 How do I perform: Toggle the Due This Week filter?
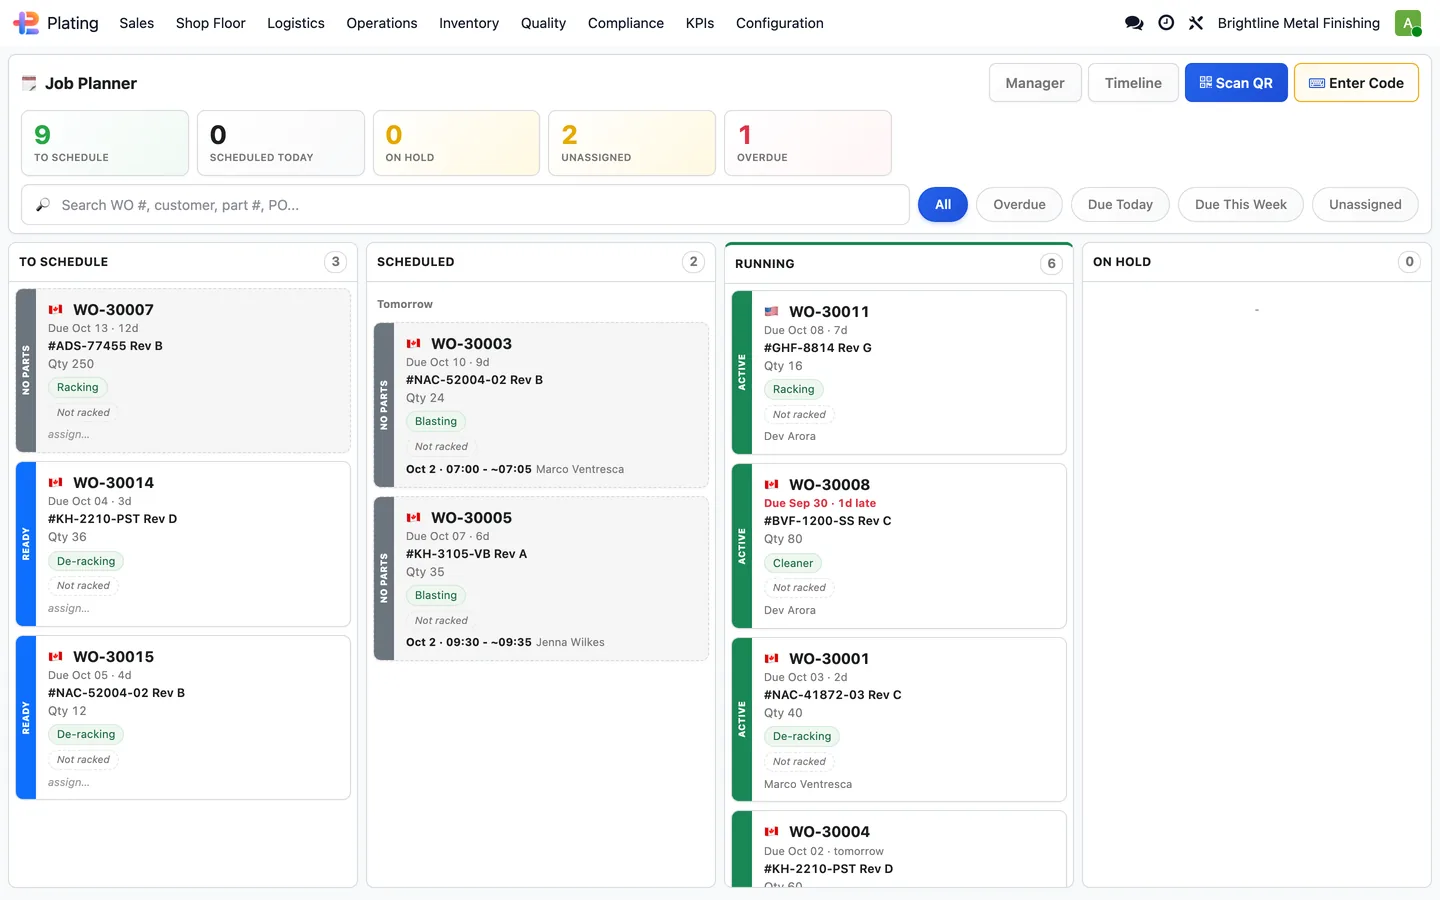pyautogui.click(x=1241, y=205)
